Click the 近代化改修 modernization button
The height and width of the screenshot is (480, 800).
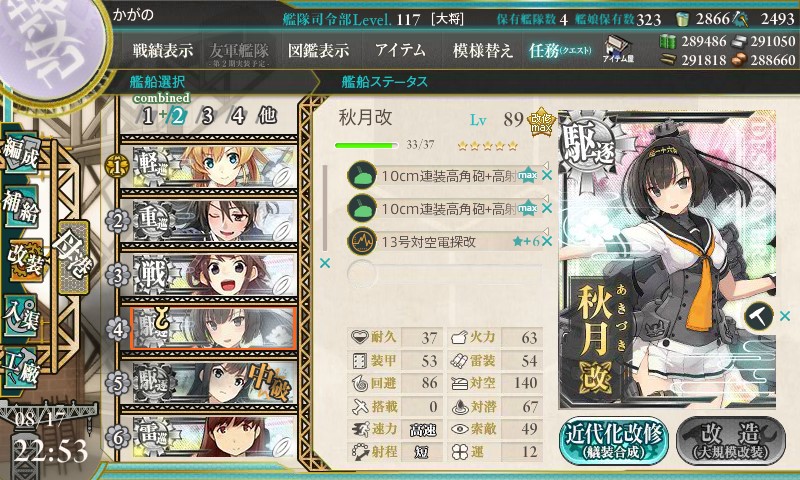(614, 441)
